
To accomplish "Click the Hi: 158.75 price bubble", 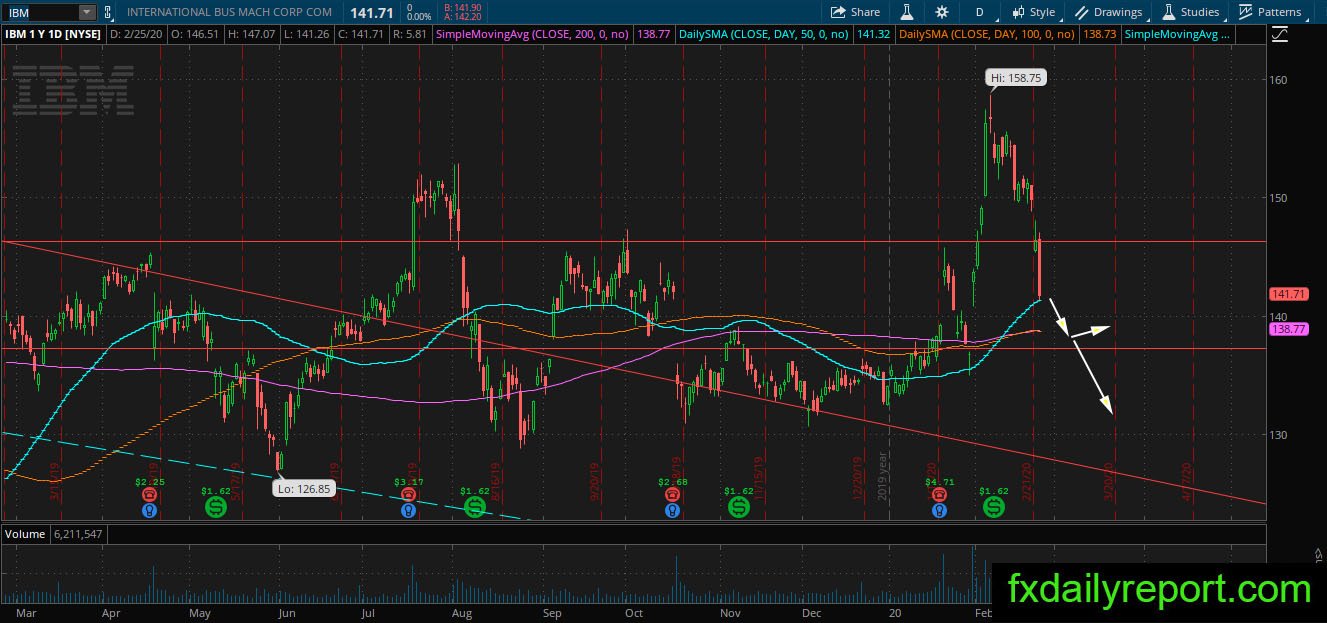I will [1017, 77].
